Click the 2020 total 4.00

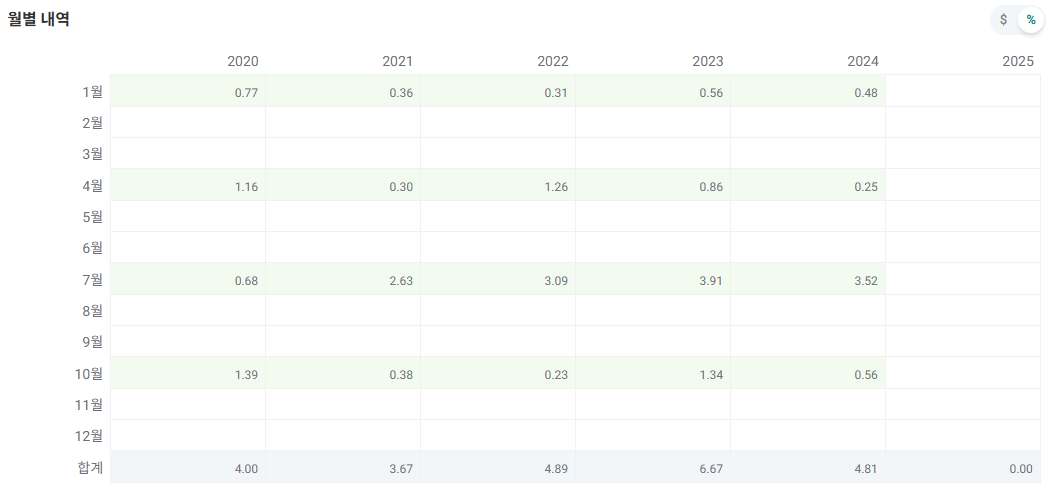coord(246,469)
